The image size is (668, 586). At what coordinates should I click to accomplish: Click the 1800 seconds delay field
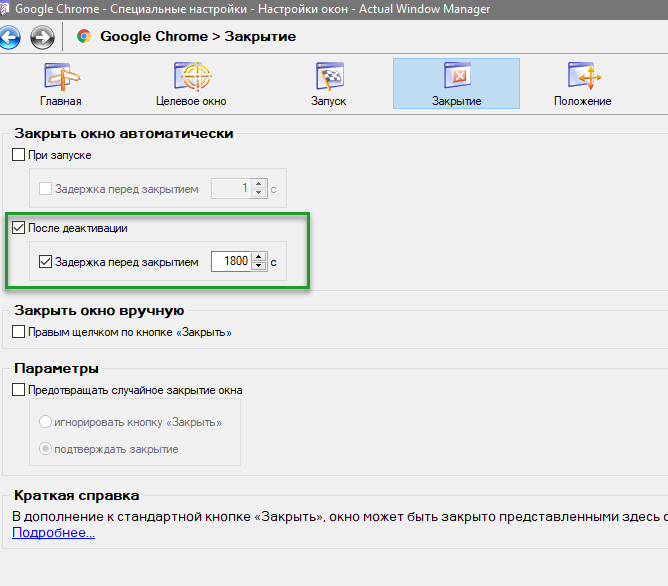(231, 261)
